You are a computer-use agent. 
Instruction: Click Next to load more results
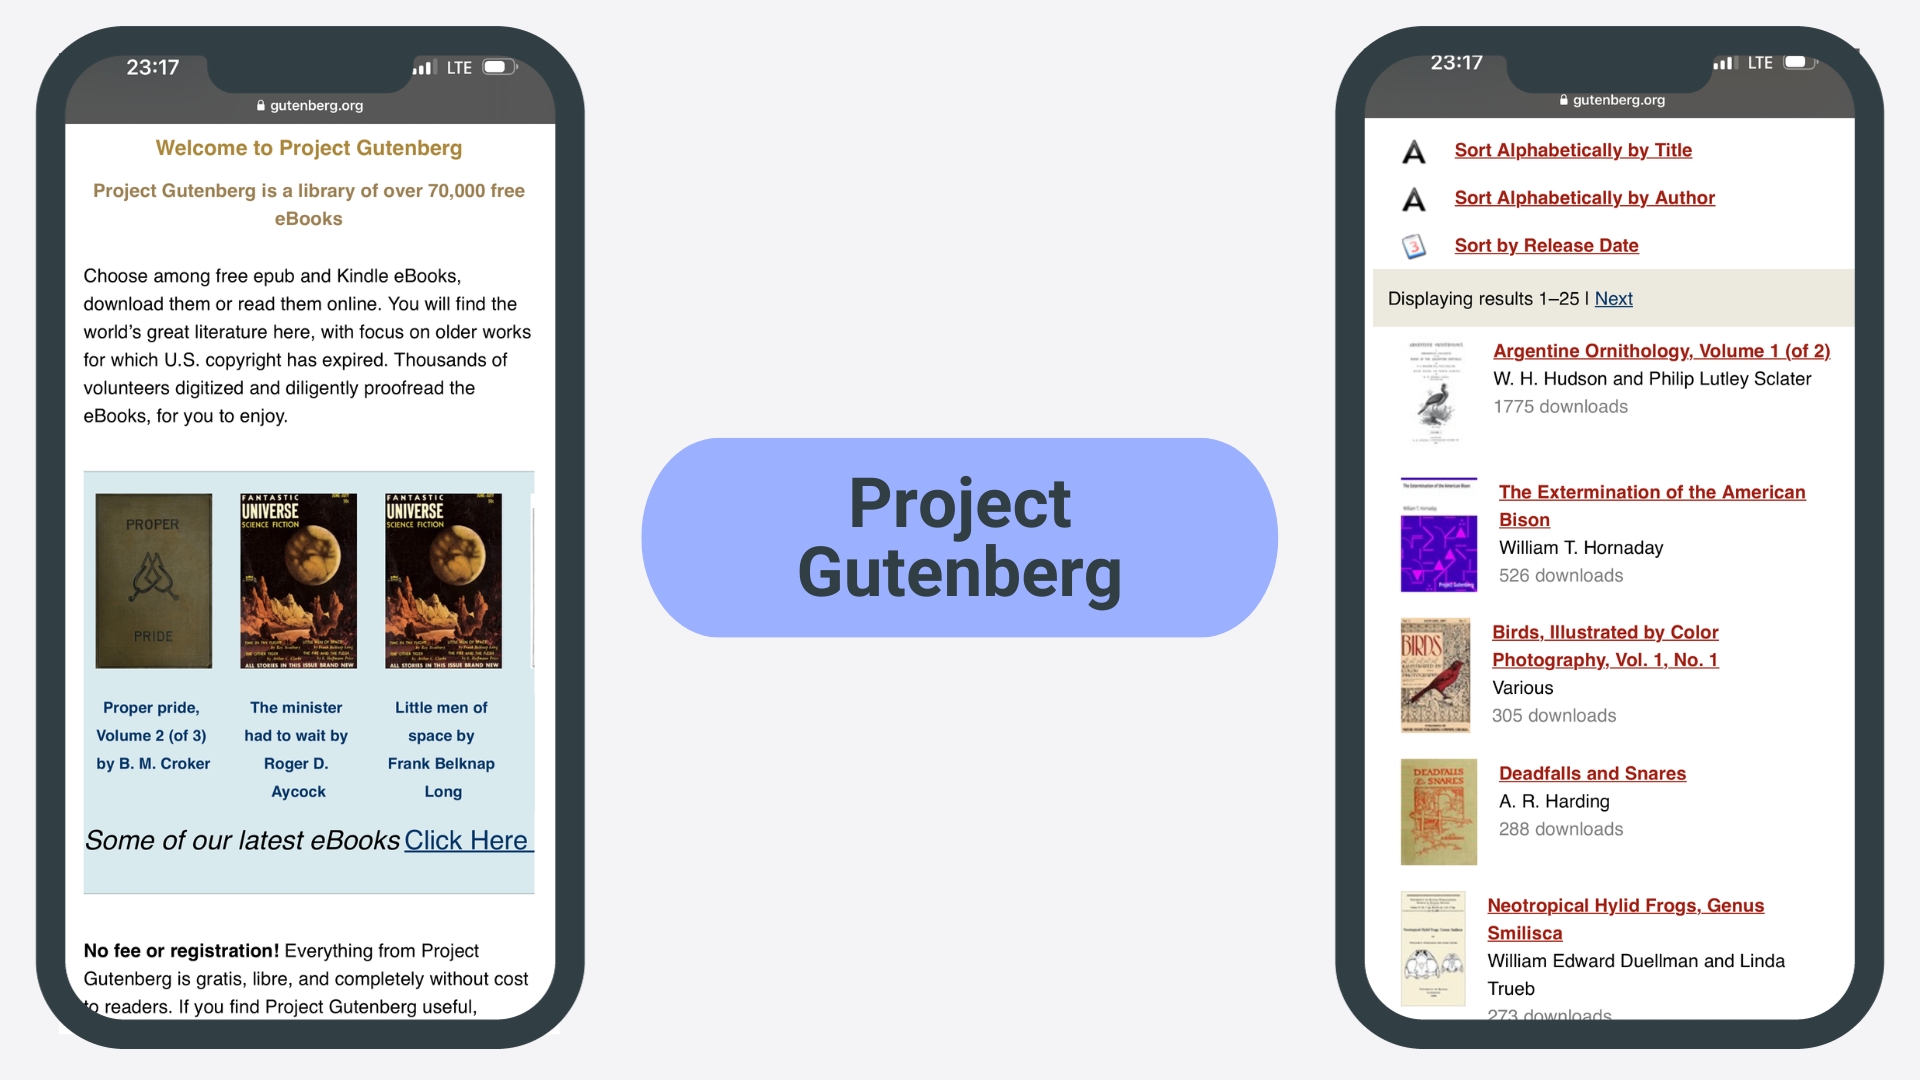coord(1613,298)
